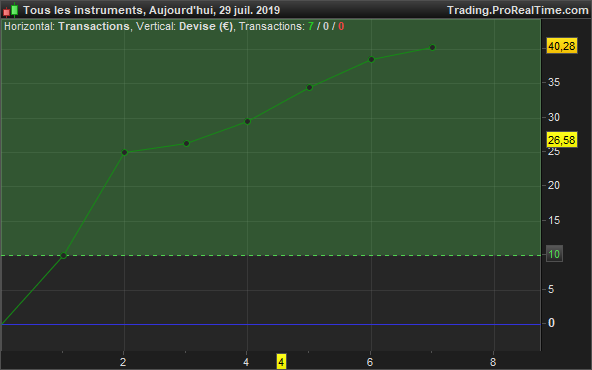Select the vertical axis 'Devise (€)' setting
This screenshot has width=592, height=370.
[x=206, y=26]
